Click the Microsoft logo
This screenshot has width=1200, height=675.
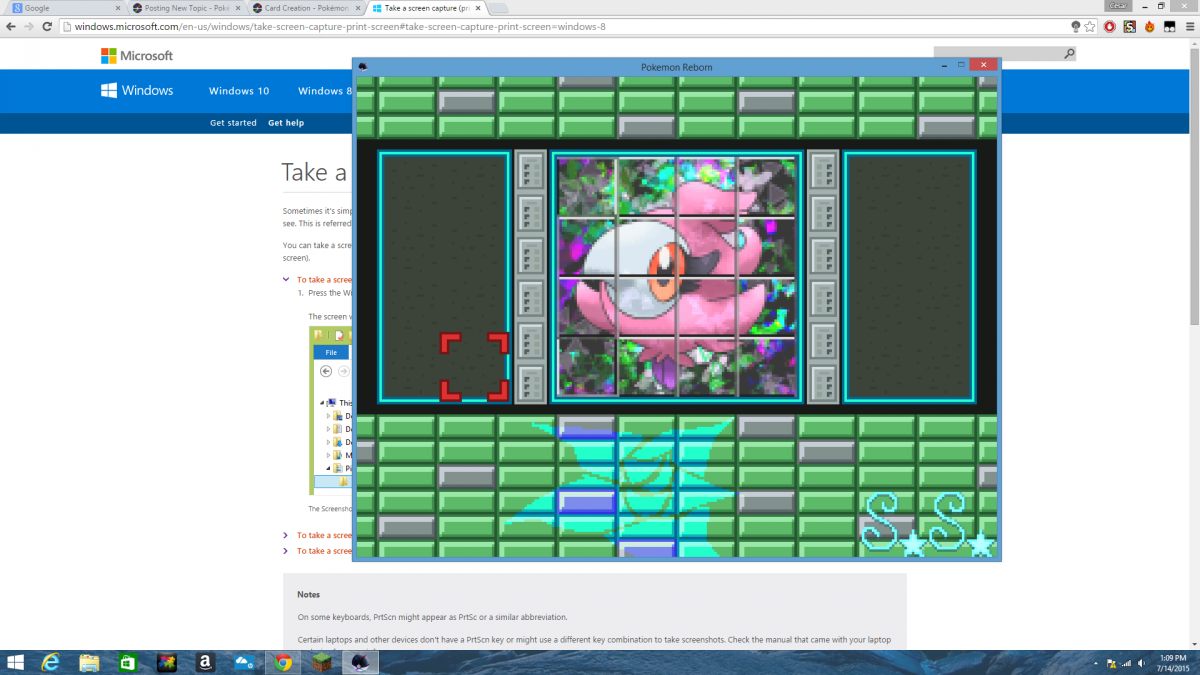137,56
